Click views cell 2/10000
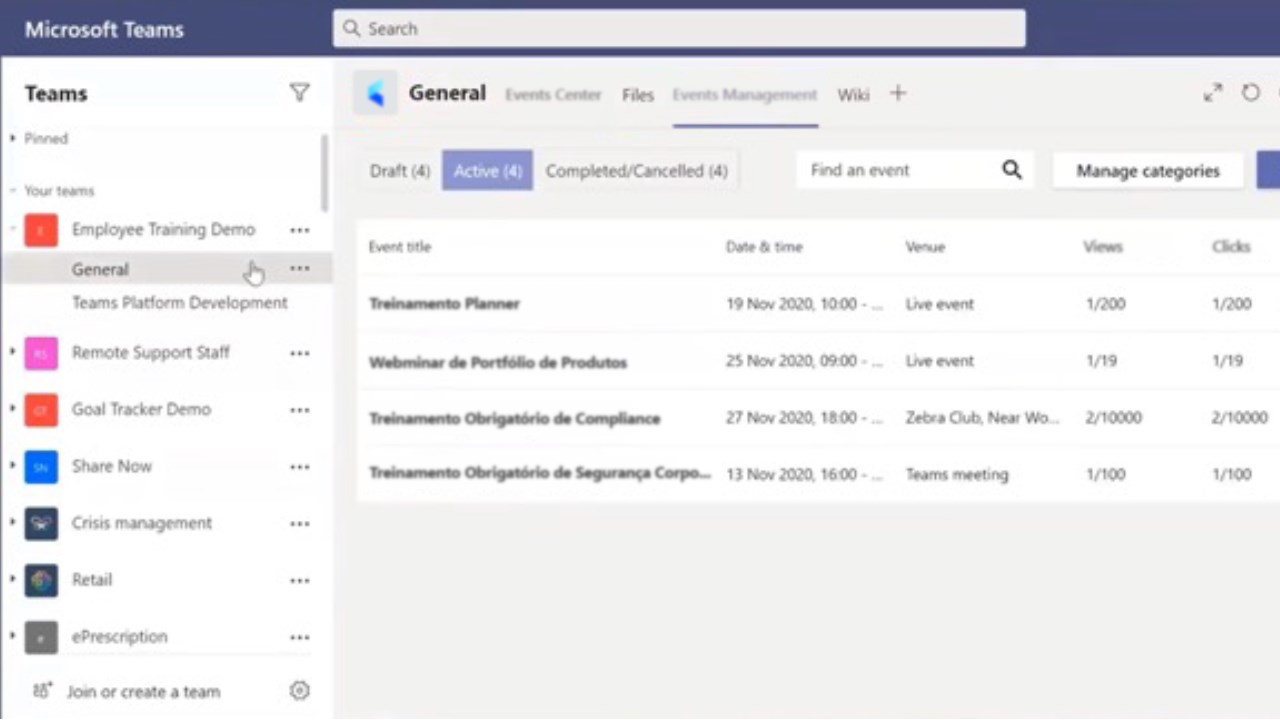The image size is (1280, 720). (1113, 418)
